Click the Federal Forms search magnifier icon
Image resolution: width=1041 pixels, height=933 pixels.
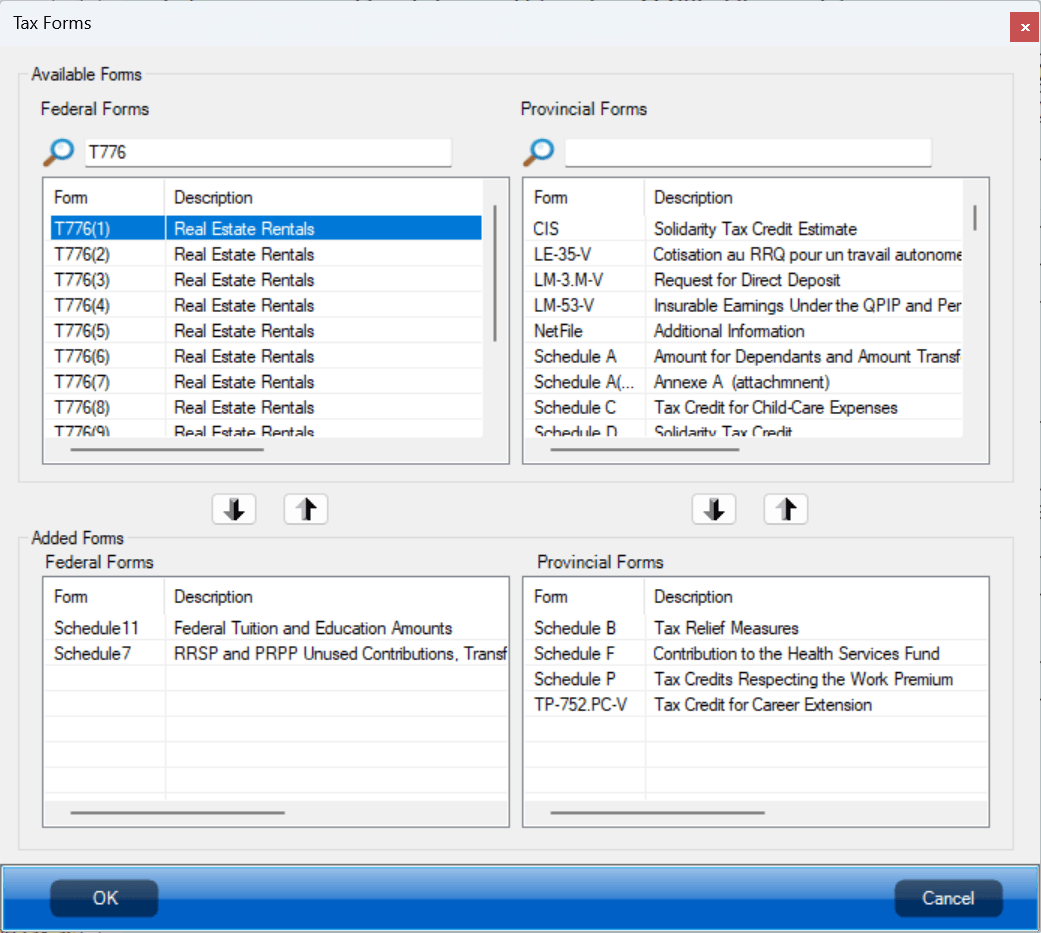tap(58, 152)
